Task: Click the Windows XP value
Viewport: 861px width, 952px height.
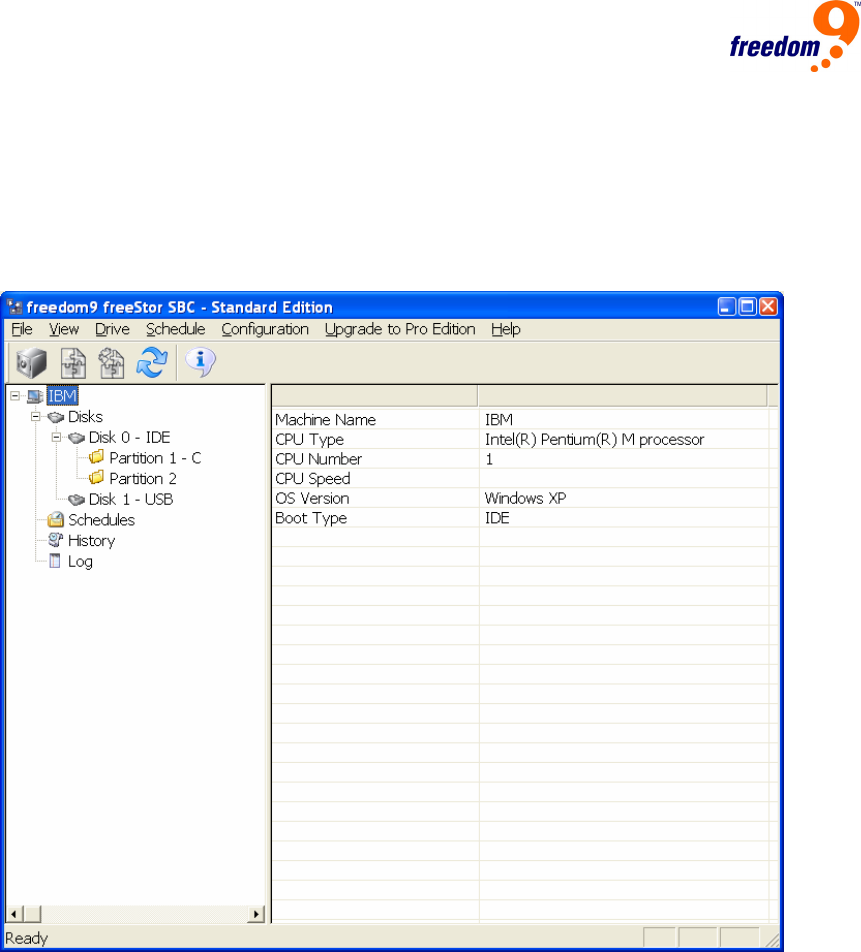Action: (525, 498)
